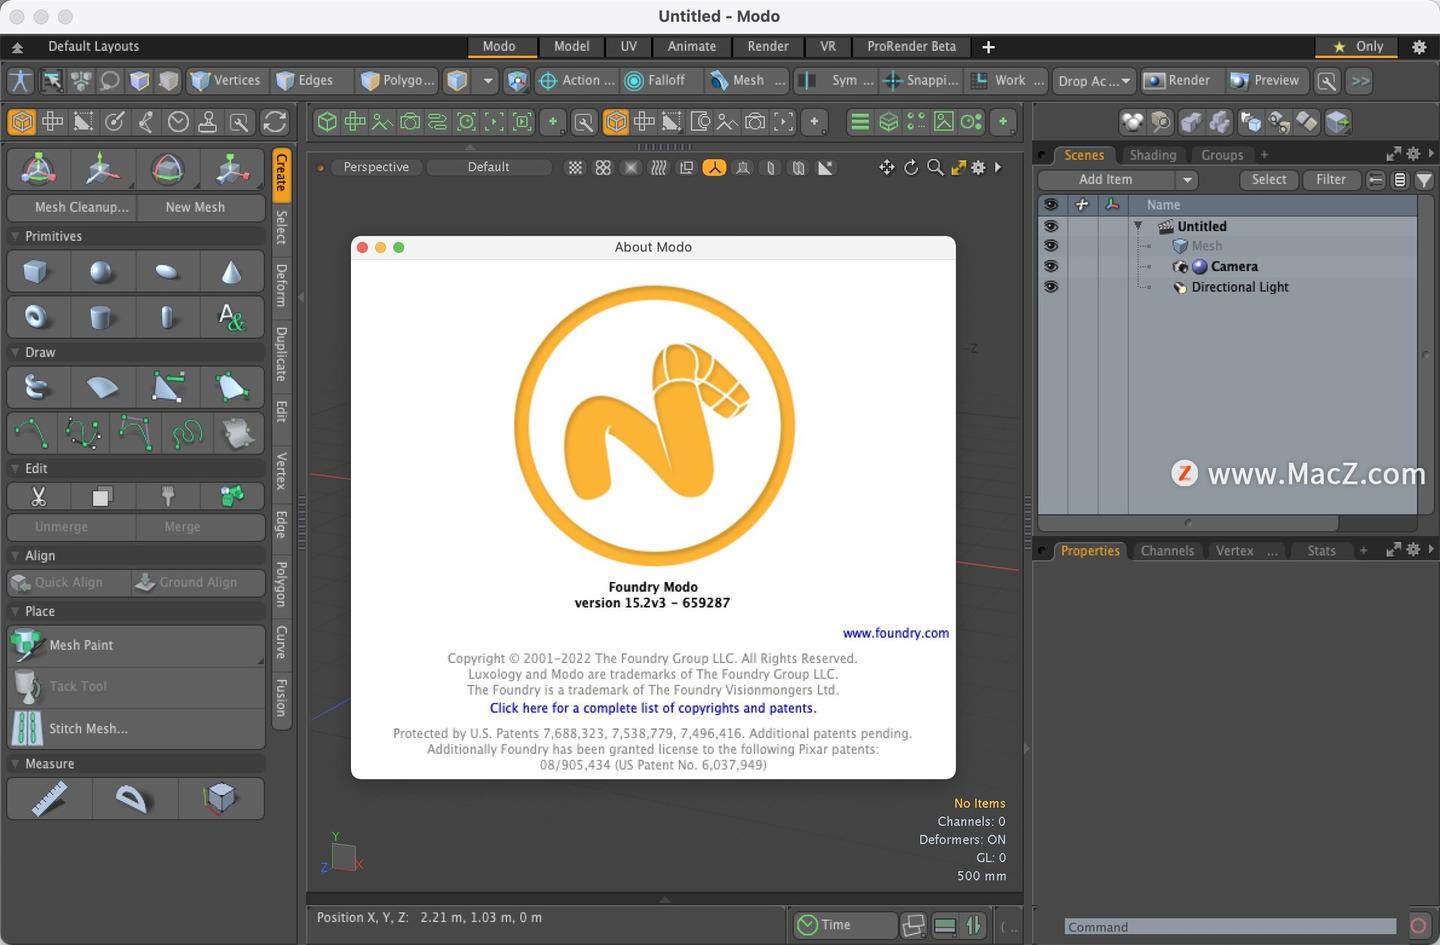
Task: Select the Sphere primitive tool
Action: tap(102, 271)
